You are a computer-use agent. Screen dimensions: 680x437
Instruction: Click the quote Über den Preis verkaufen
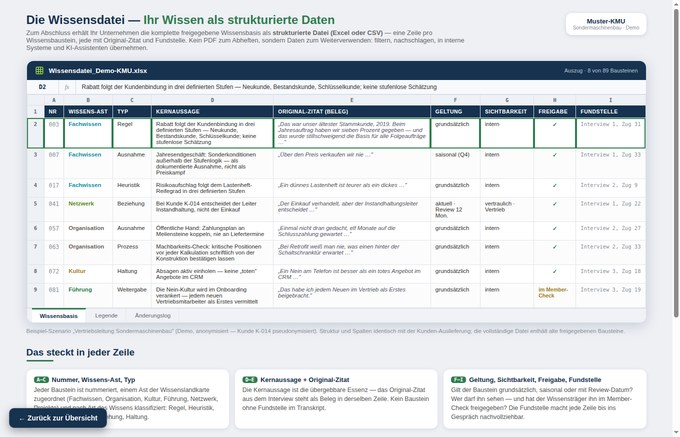pyautogui.click(x=325, y=154)
